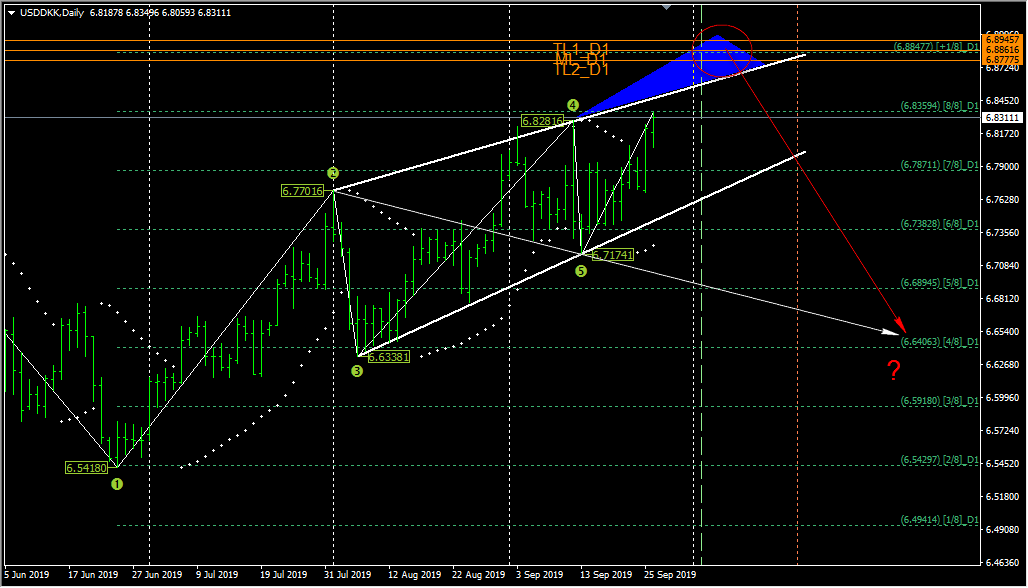Select the green wave marker number 3
This screenshot has height=588, width=1028.
coord(357,371)
